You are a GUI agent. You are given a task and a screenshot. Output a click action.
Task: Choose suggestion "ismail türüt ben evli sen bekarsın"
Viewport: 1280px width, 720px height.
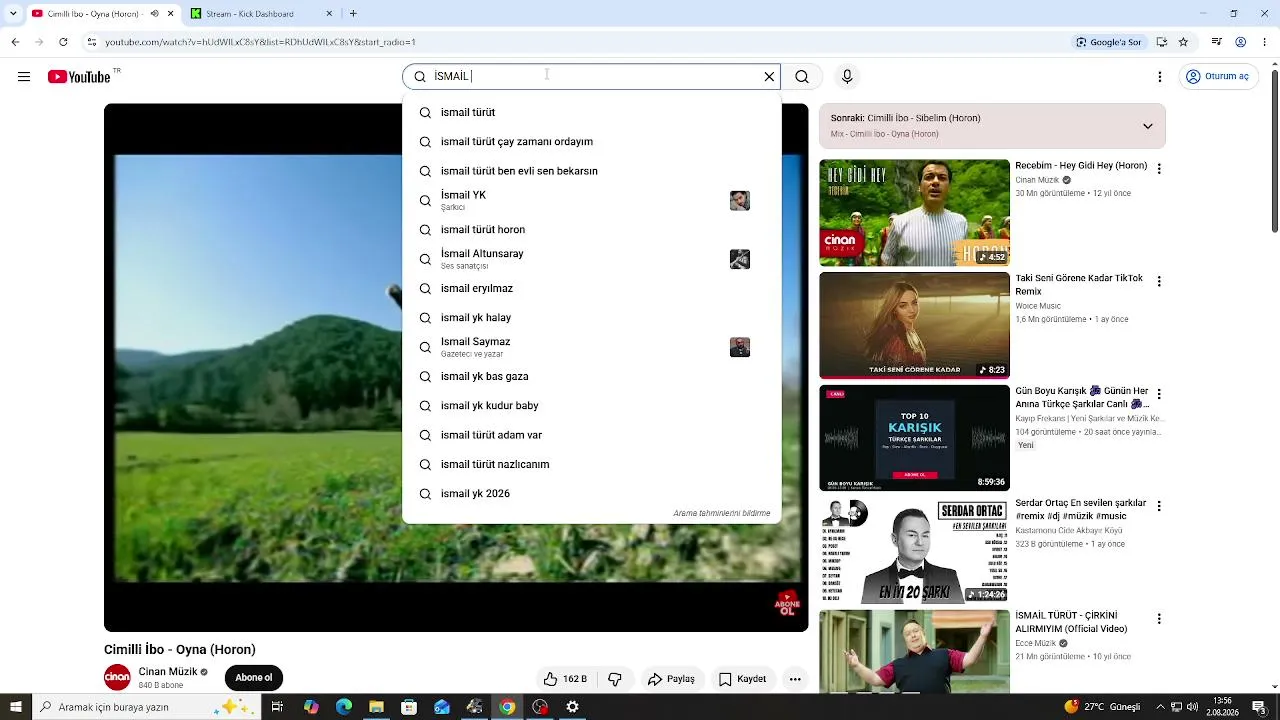591,171
